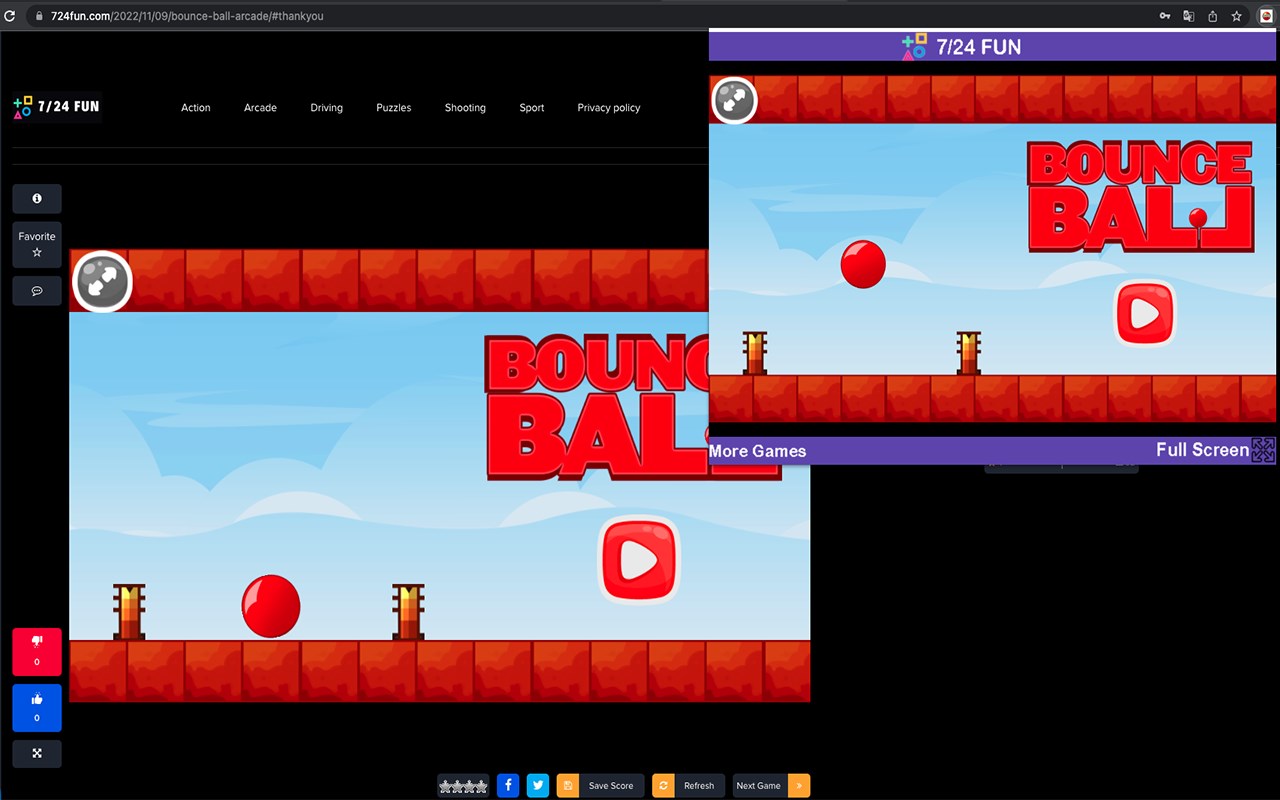
Task: Click the sidebar fullscreen expand icon
Action: point(37,754)
